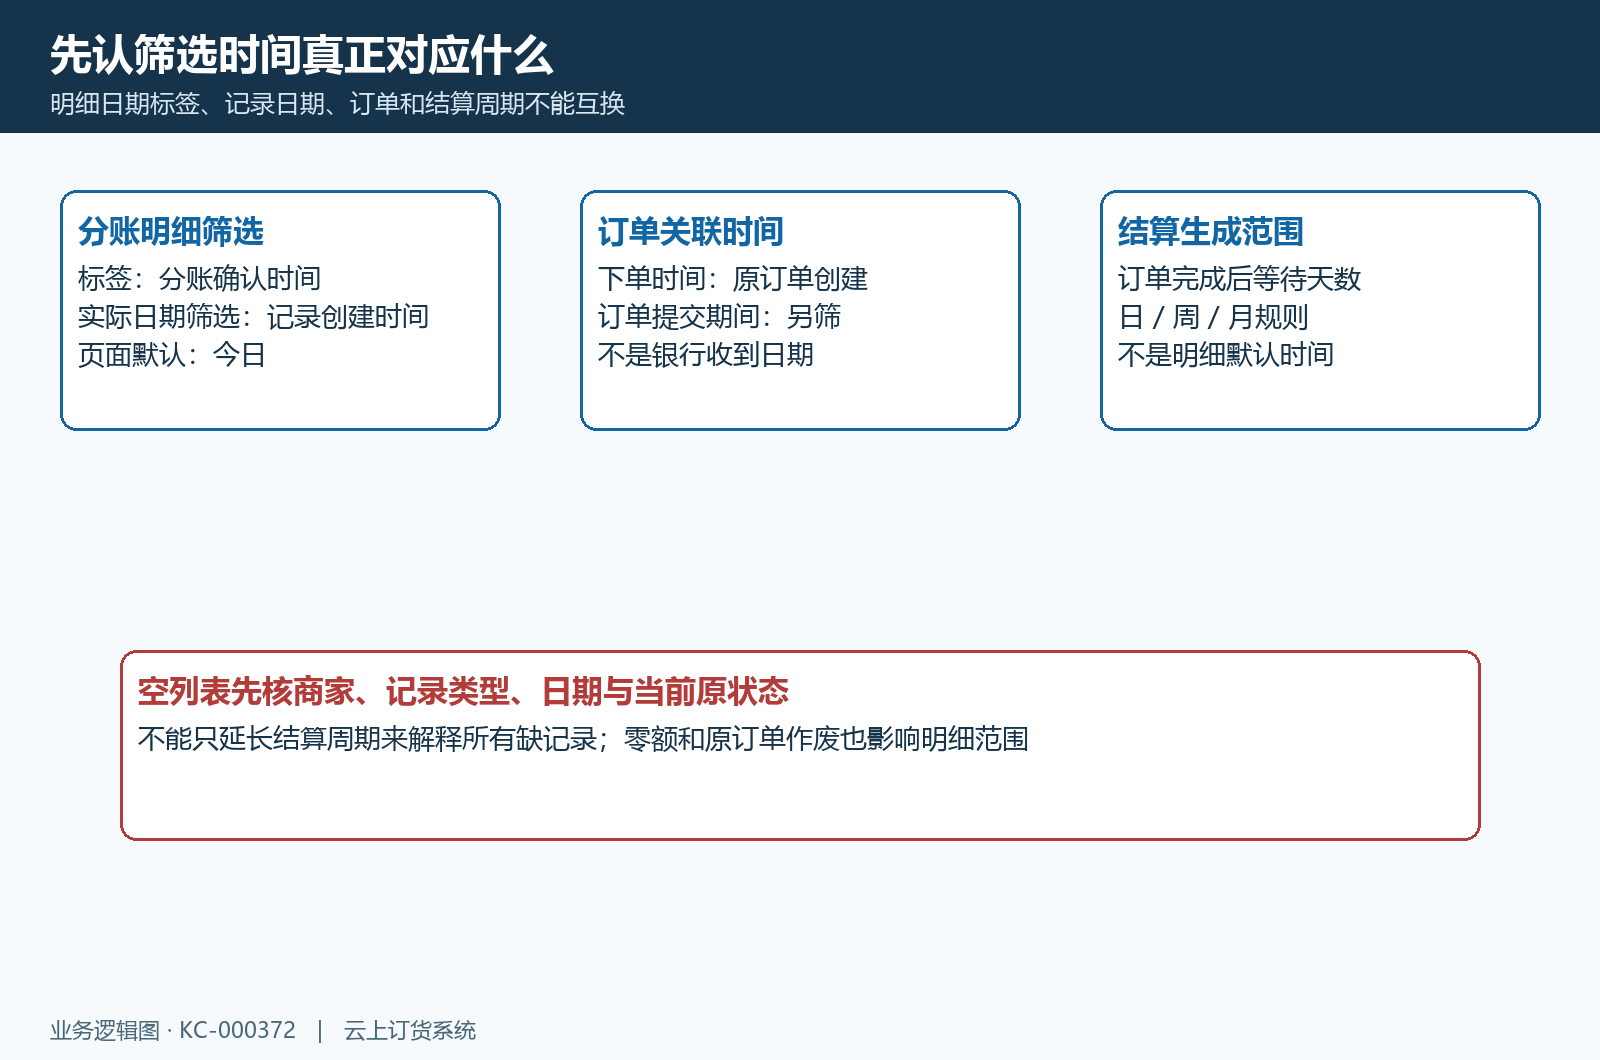
Task: Click the 分账明细筛选 card heading
Action: point(171,232)
